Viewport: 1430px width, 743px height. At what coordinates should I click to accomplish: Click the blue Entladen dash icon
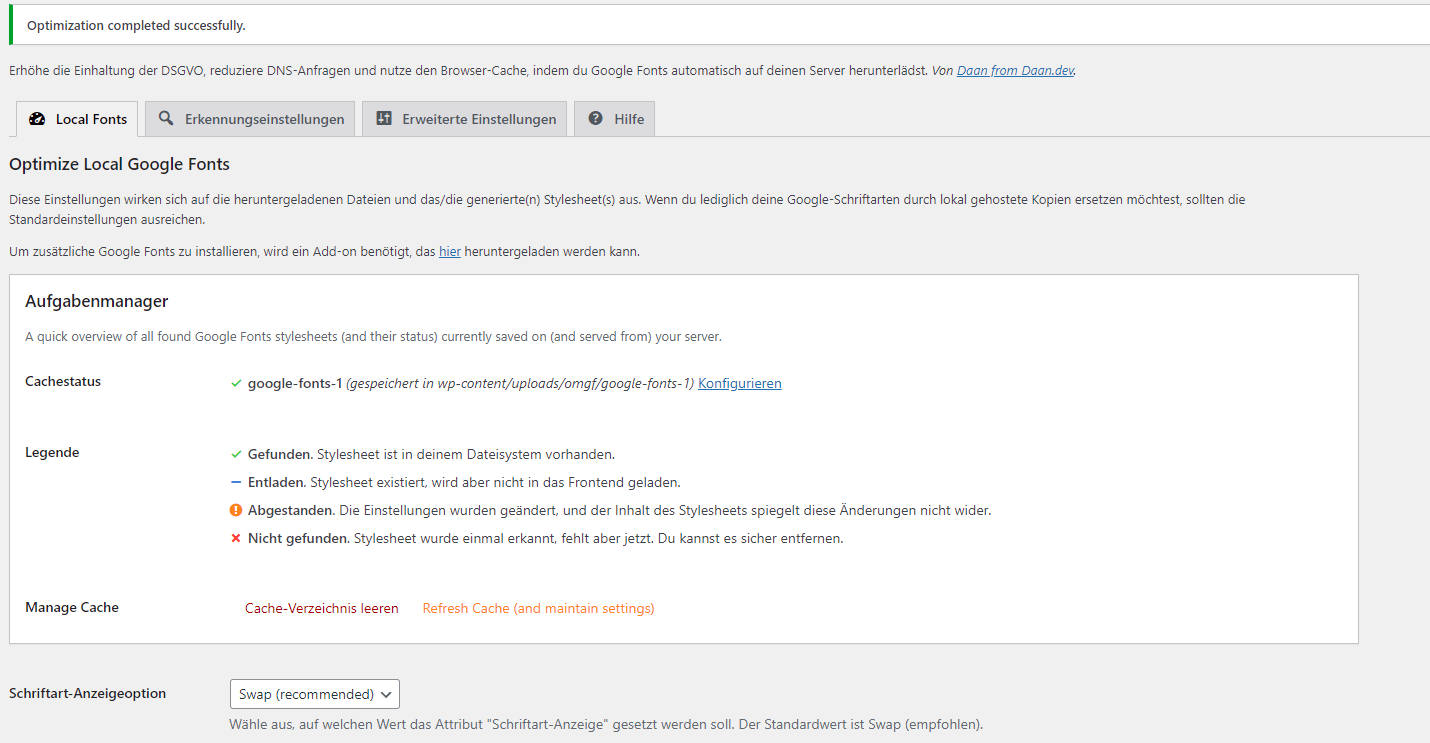[236, 482]
